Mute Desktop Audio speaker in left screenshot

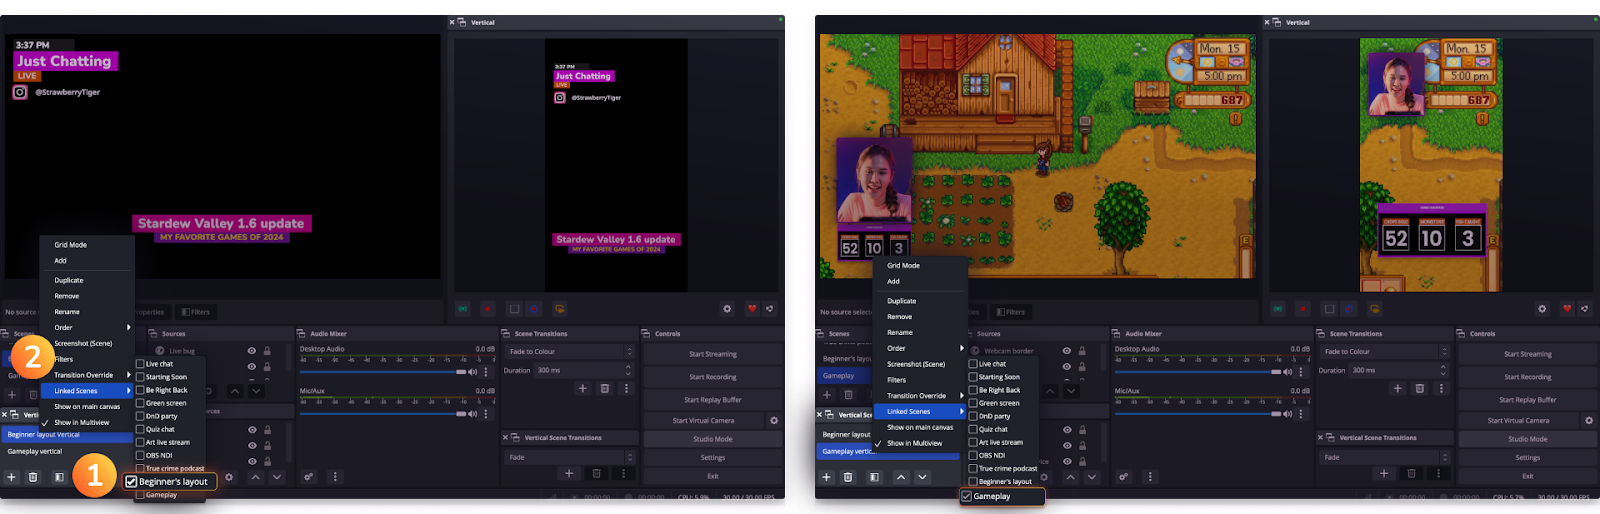coord(473,372)
